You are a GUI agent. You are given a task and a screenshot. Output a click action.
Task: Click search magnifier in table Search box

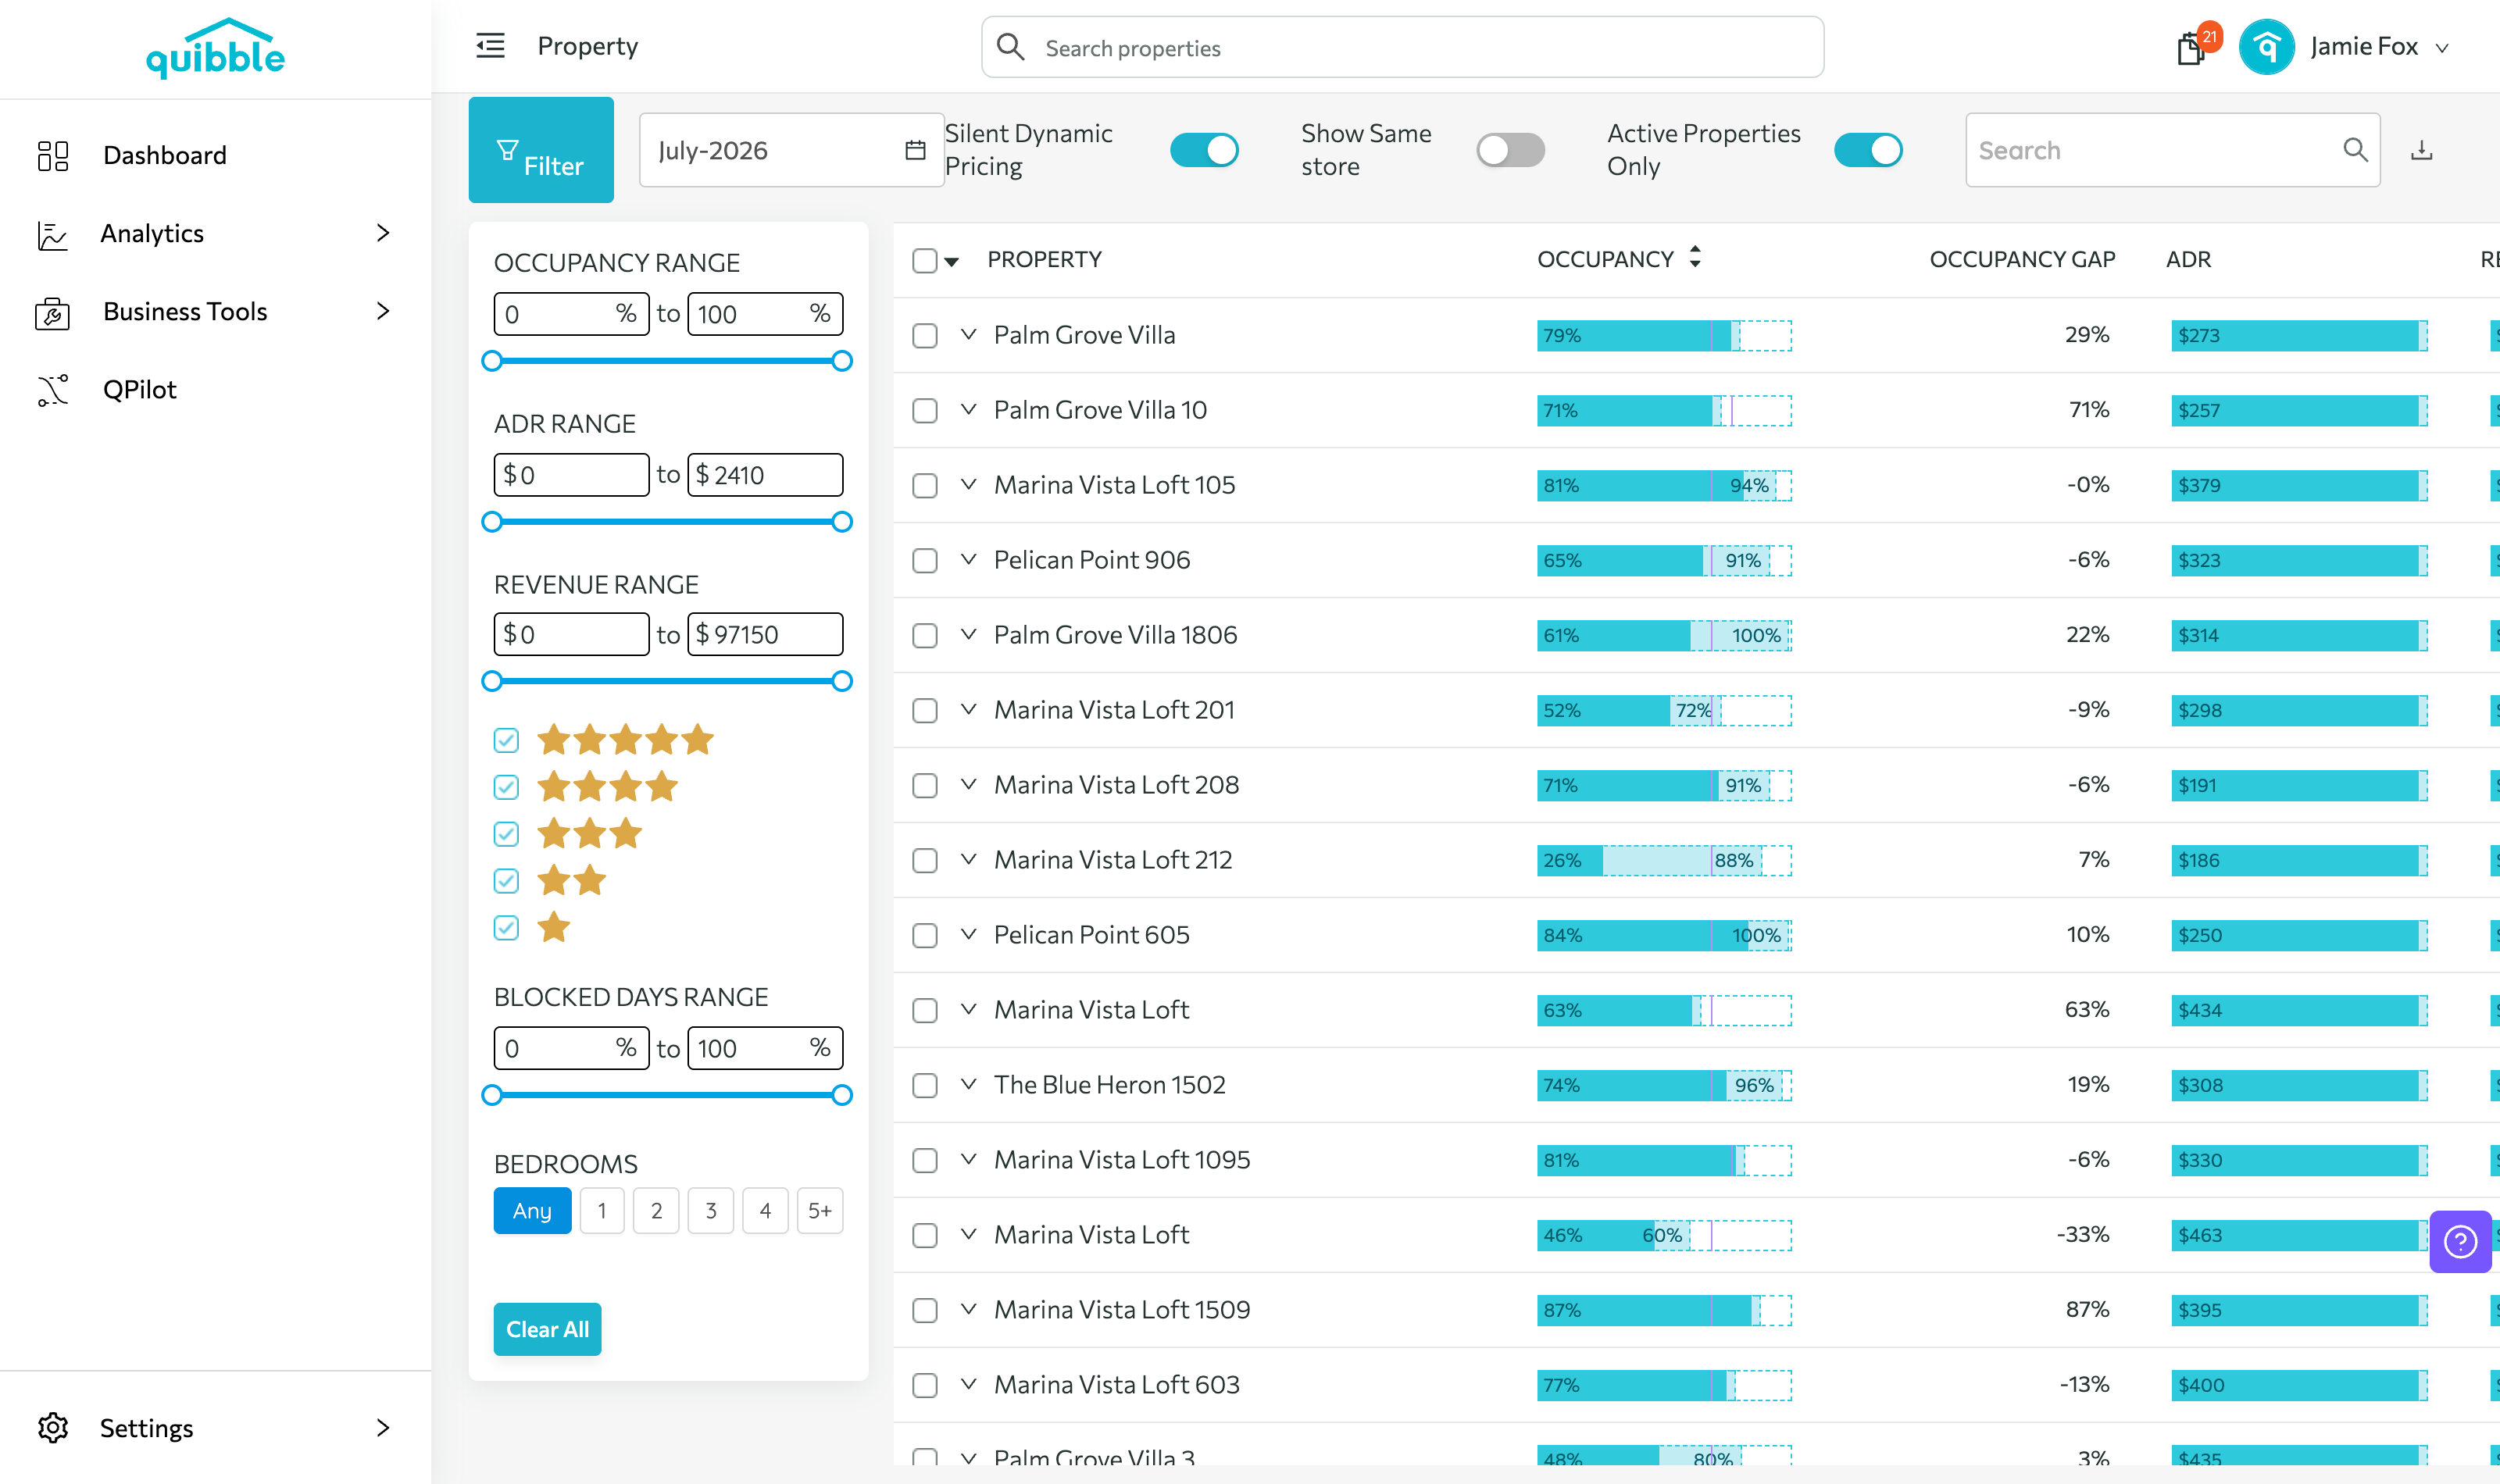[x=2355, y=150]
